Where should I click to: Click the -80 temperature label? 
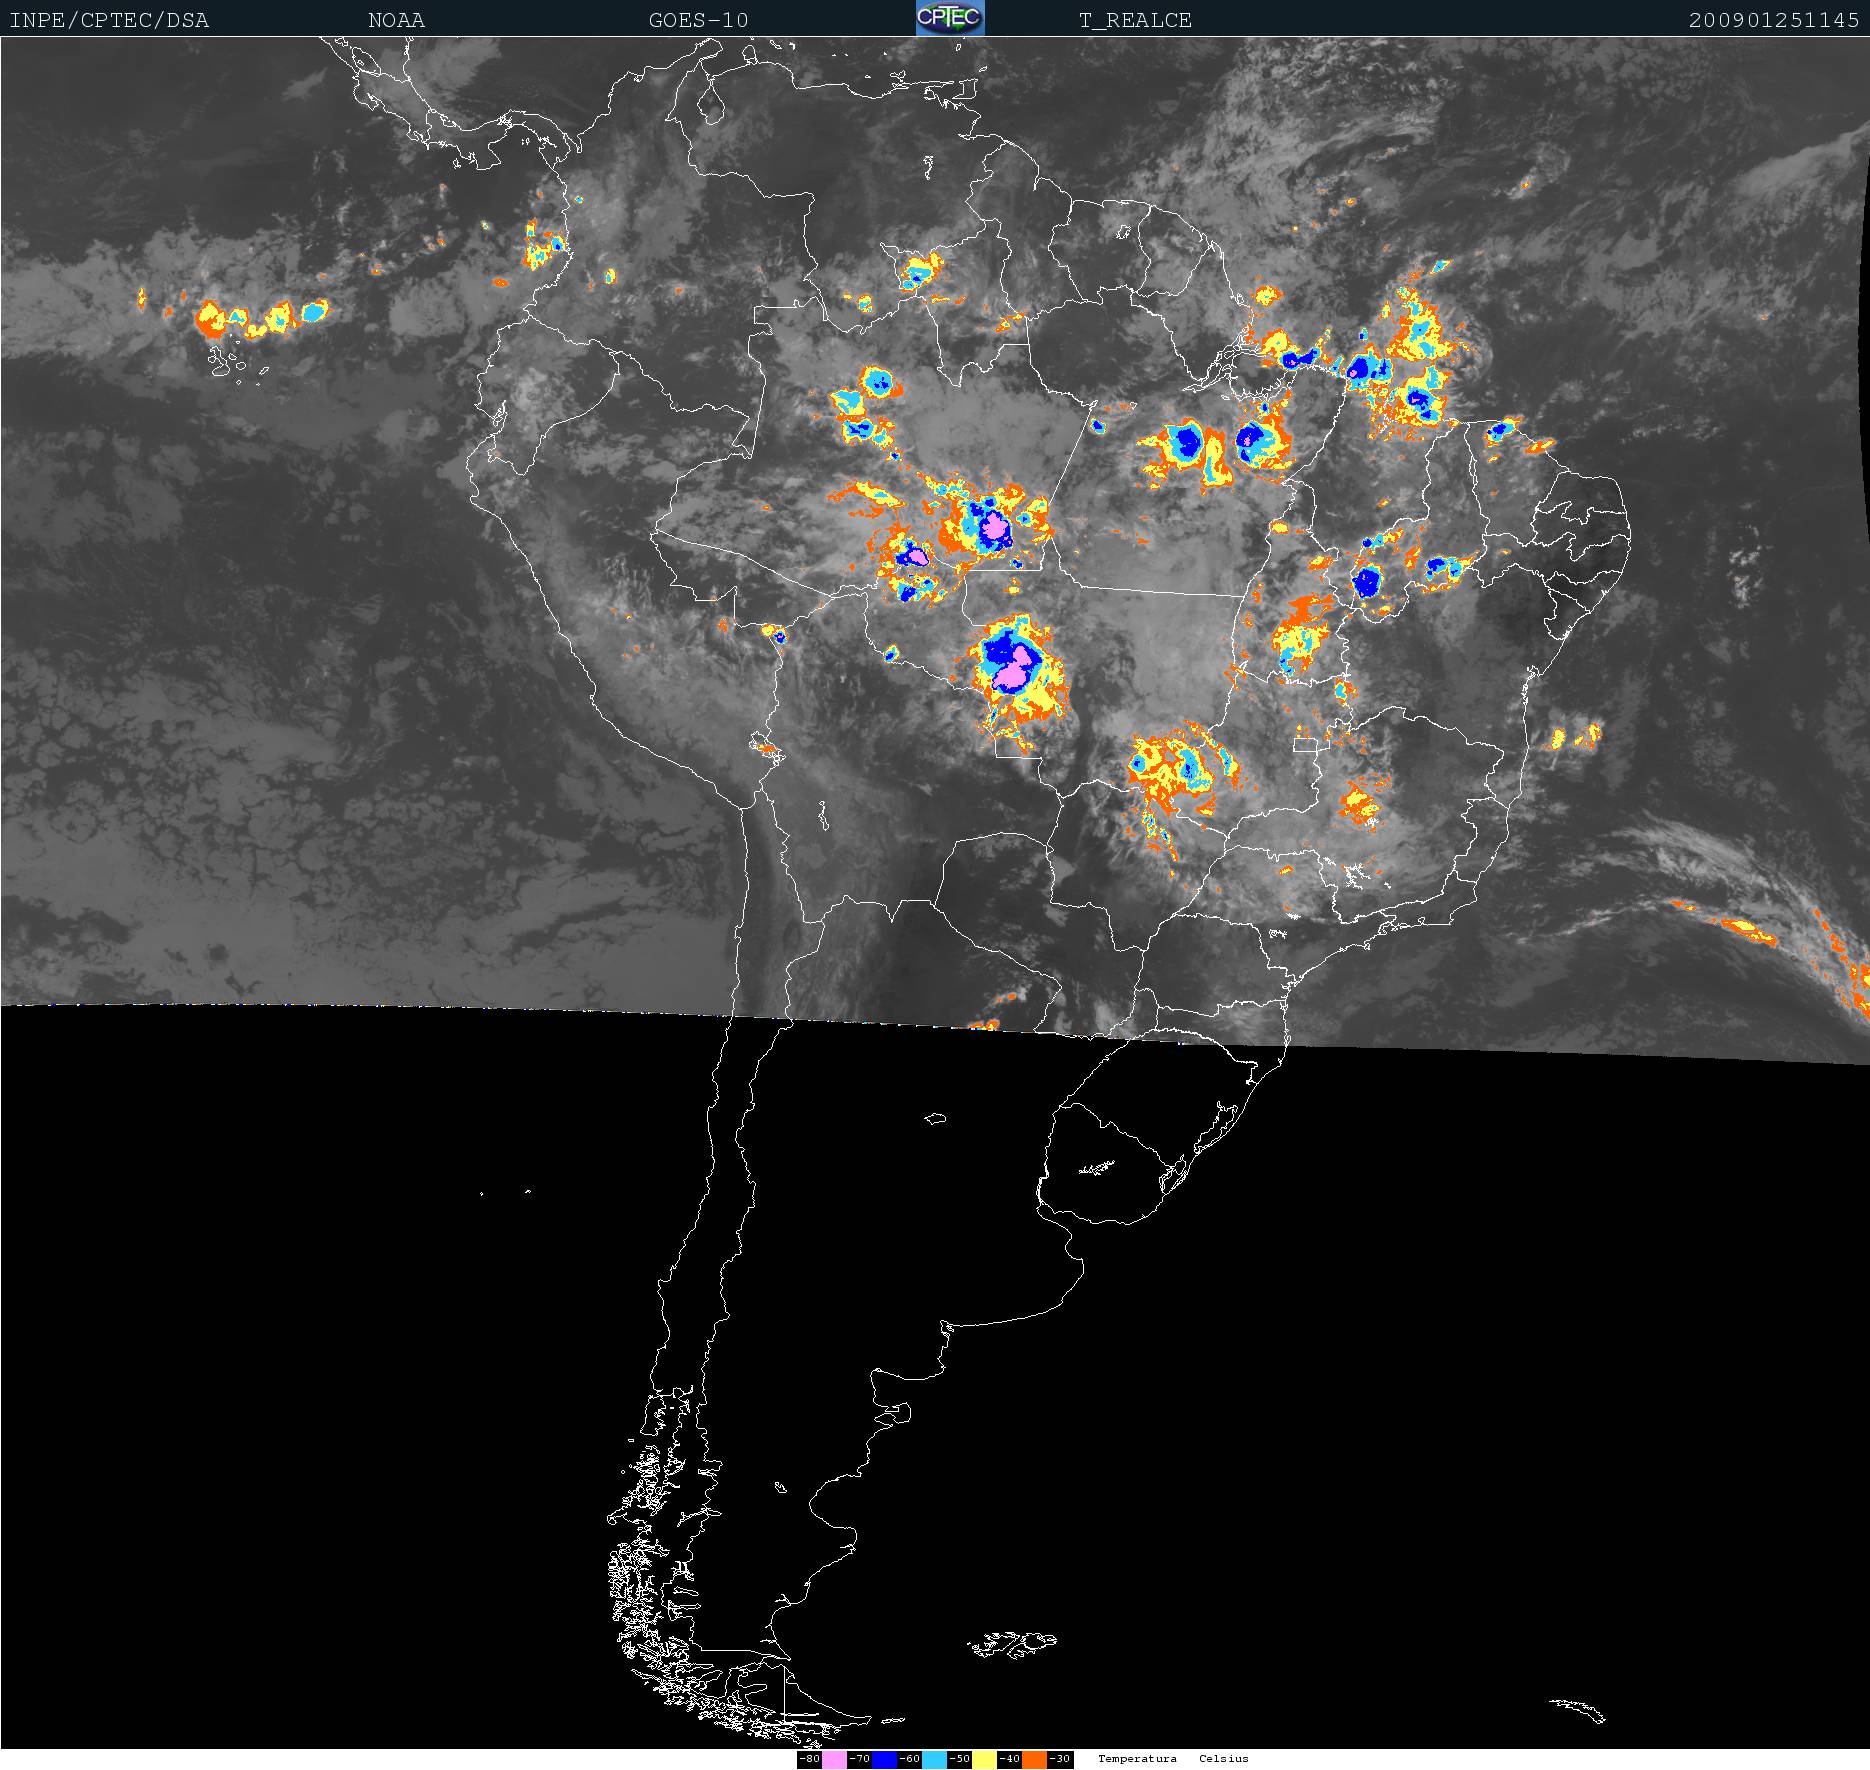[809, 1760]
